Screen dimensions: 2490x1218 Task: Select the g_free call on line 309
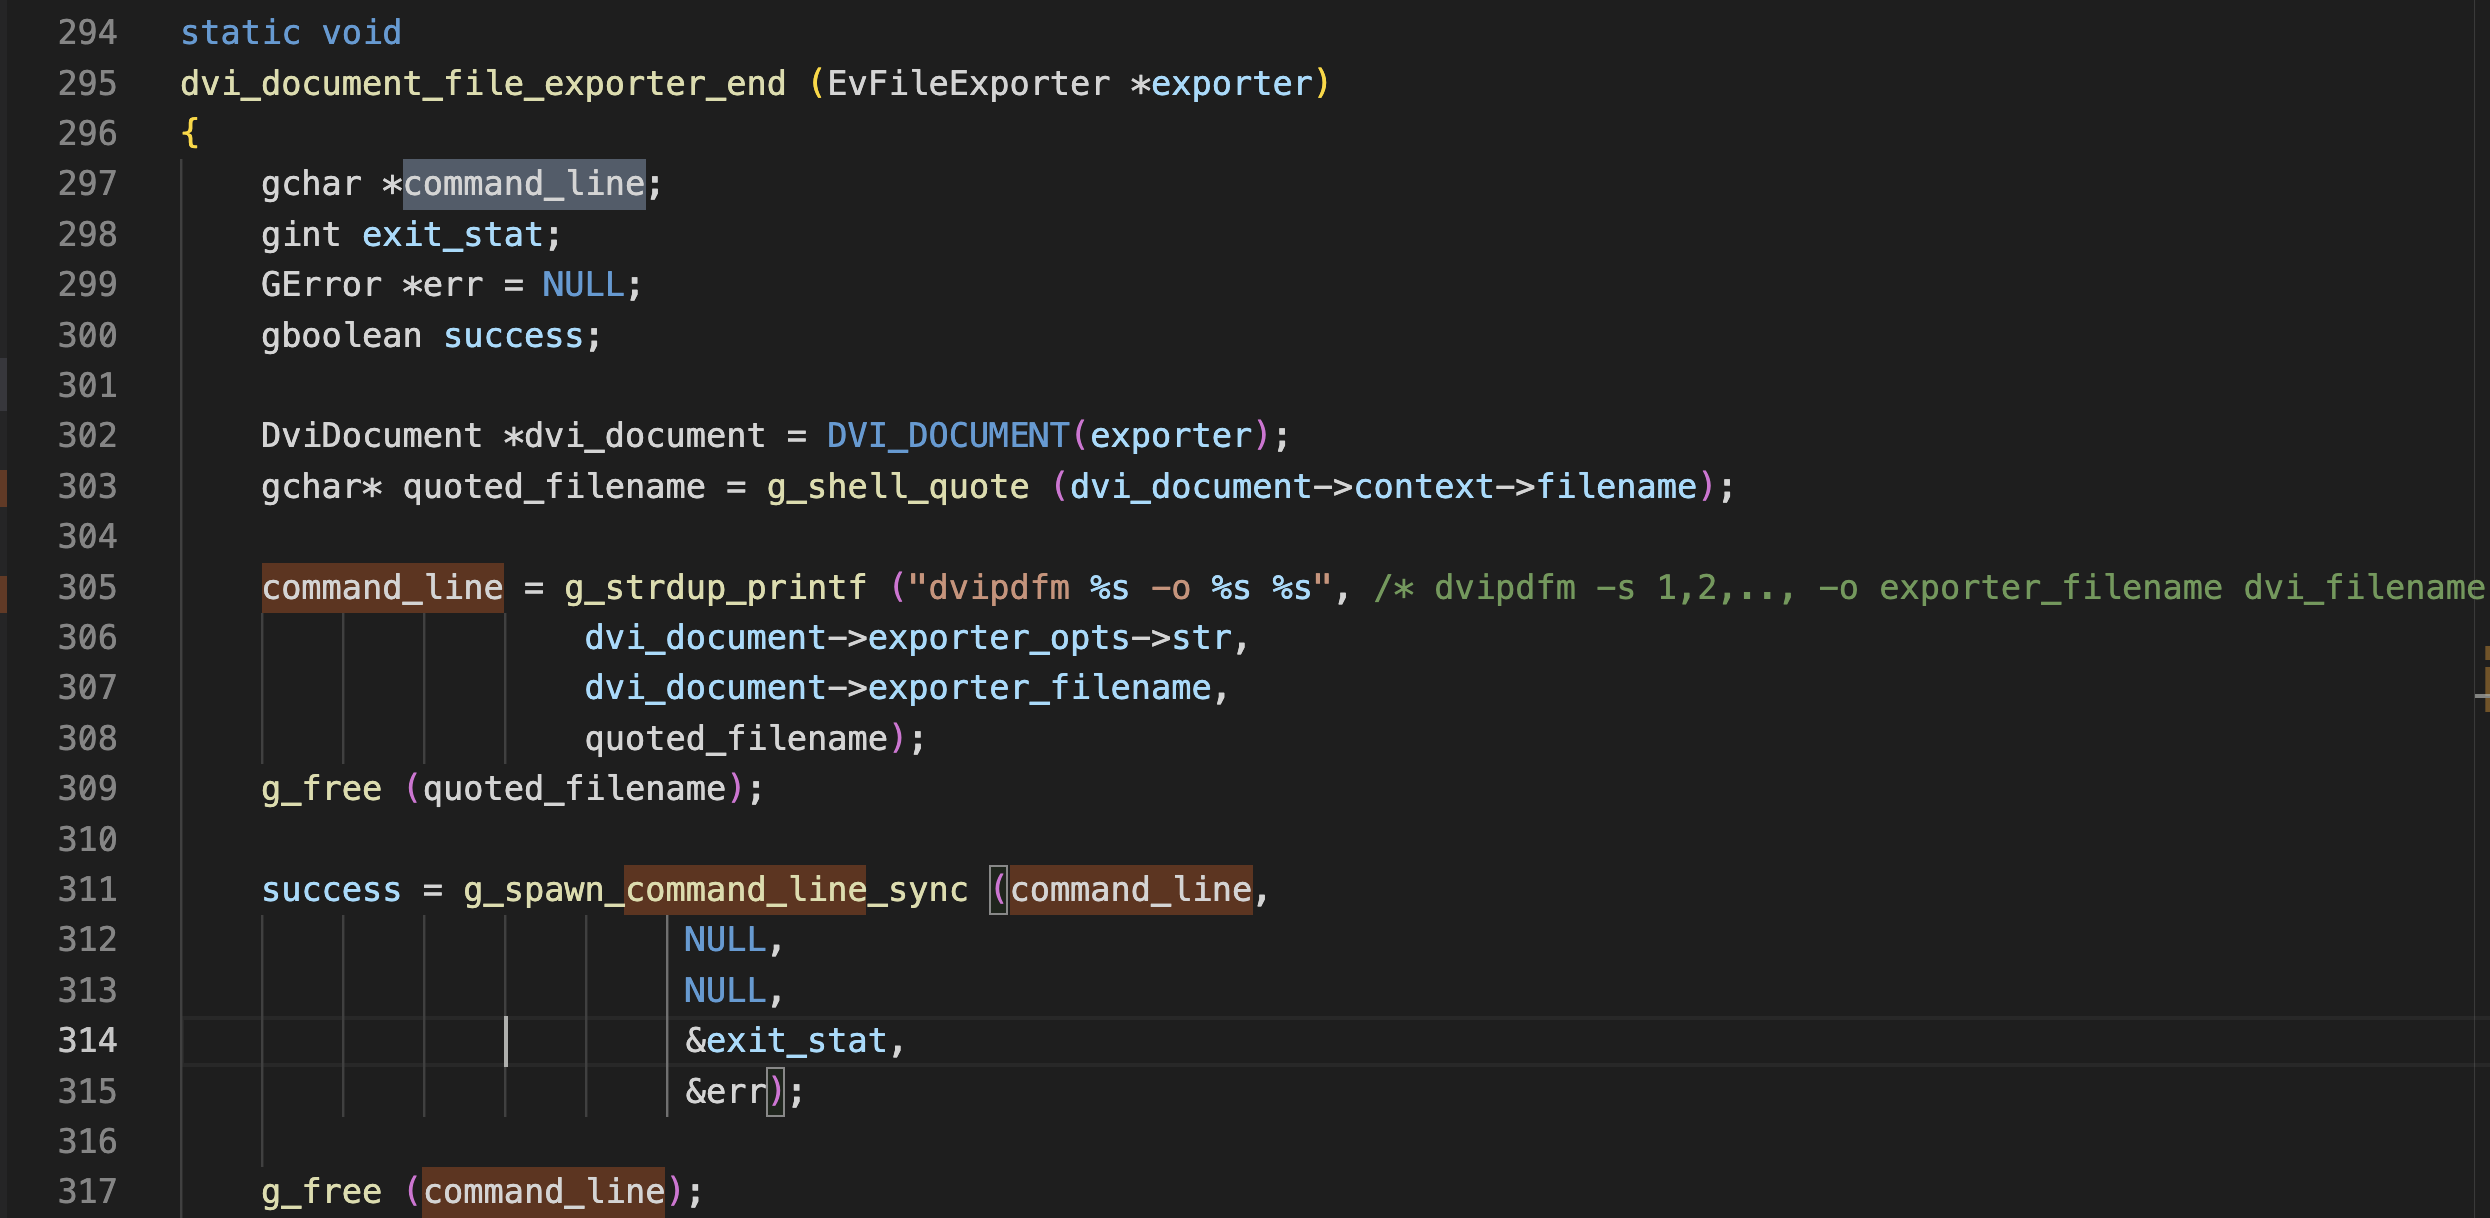tap(314, 788)
